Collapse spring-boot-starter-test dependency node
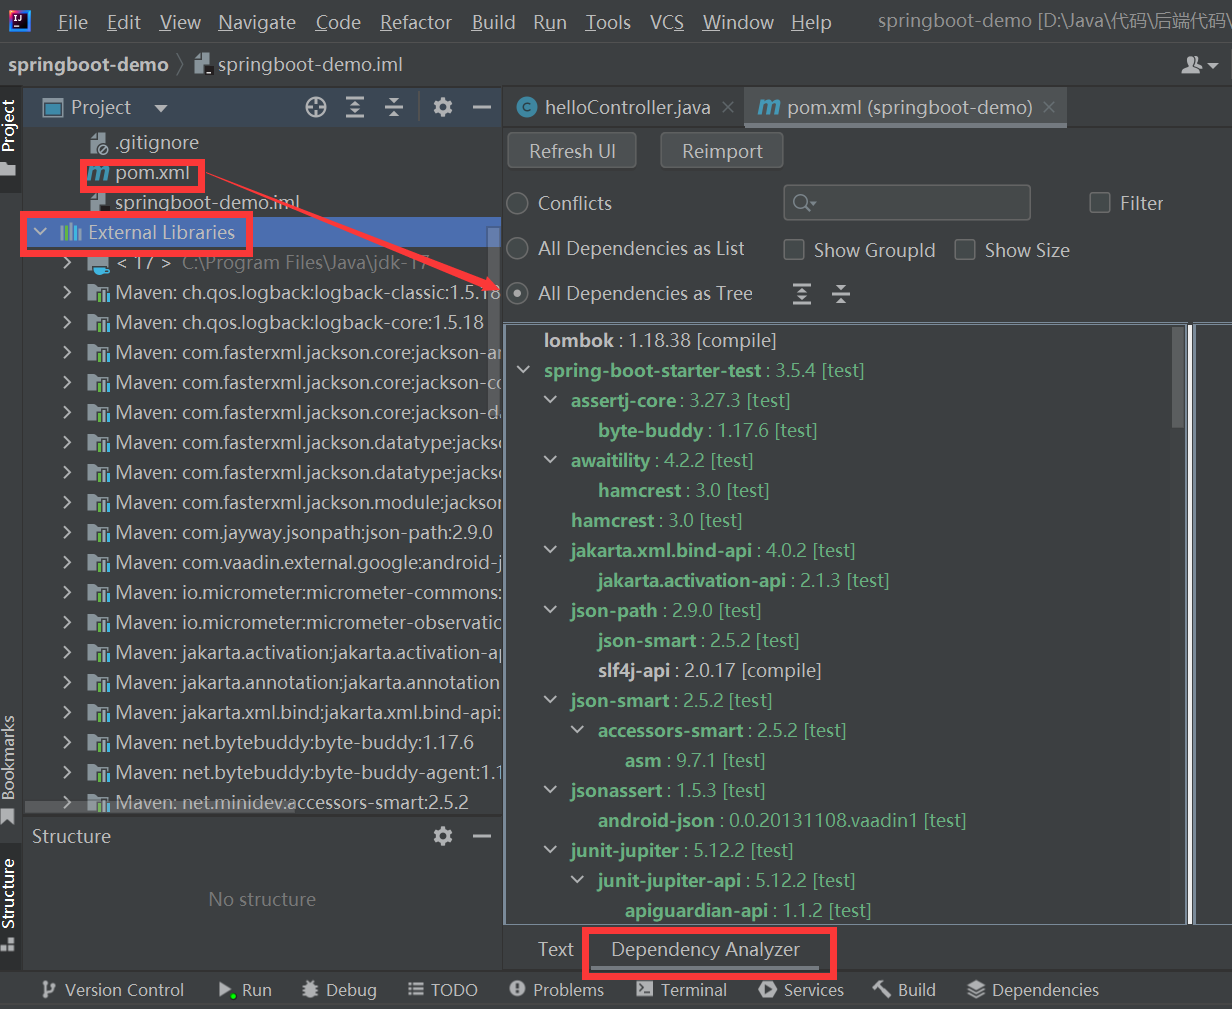The width and height of the screenshot is (1232, 1009). (x=523, y=371)
